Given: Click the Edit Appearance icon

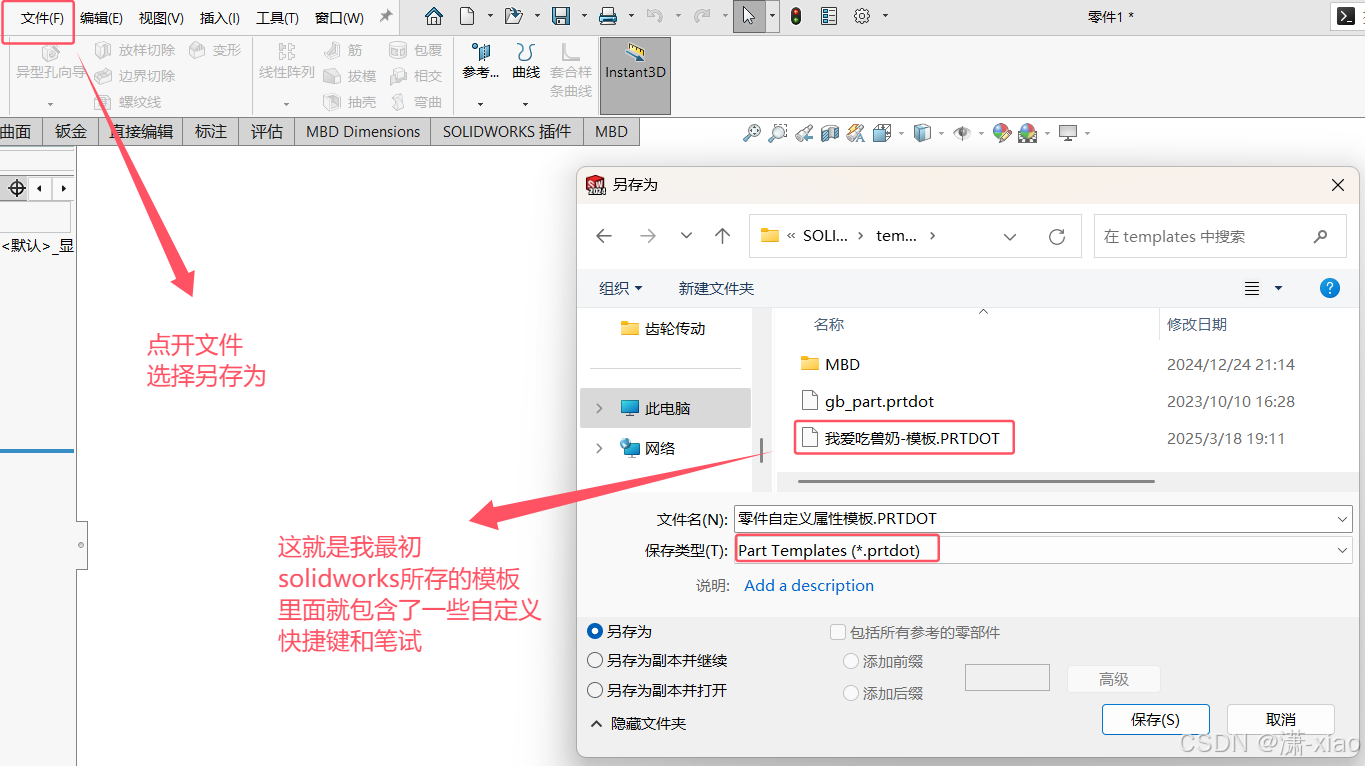Looking at the screenshot, I should point(1001,133).
